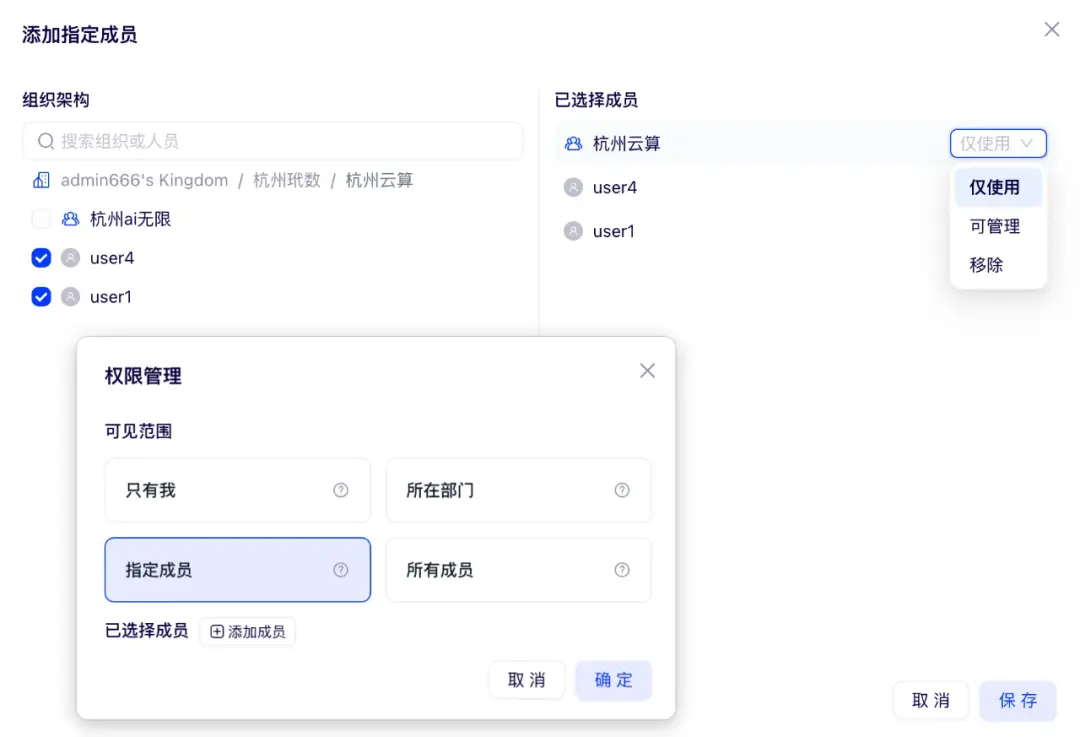
Task: Click the group icon beside 杭州云算 in 已选择成员
Action: [573, 143]
